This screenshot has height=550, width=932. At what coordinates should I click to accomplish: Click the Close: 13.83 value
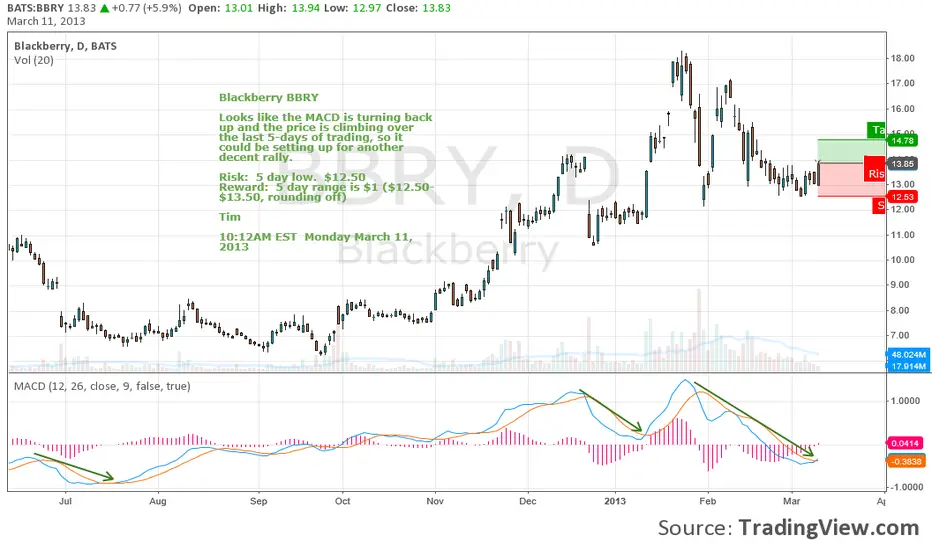point(418,8)
